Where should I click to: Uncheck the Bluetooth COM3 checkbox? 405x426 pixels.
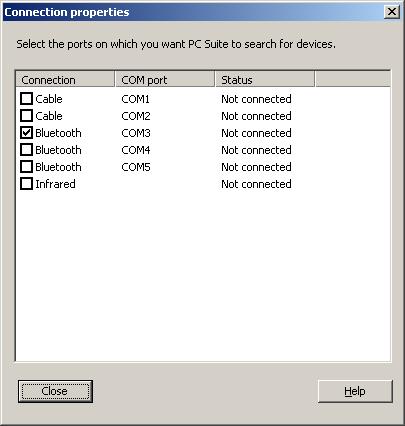[26, 133]
